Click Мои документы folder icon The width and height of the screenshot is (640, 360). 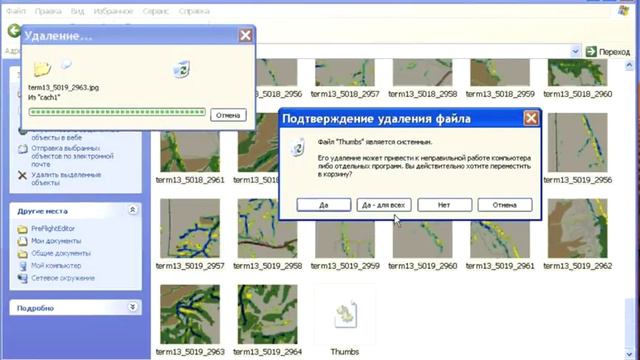click(x=22, y=241)
